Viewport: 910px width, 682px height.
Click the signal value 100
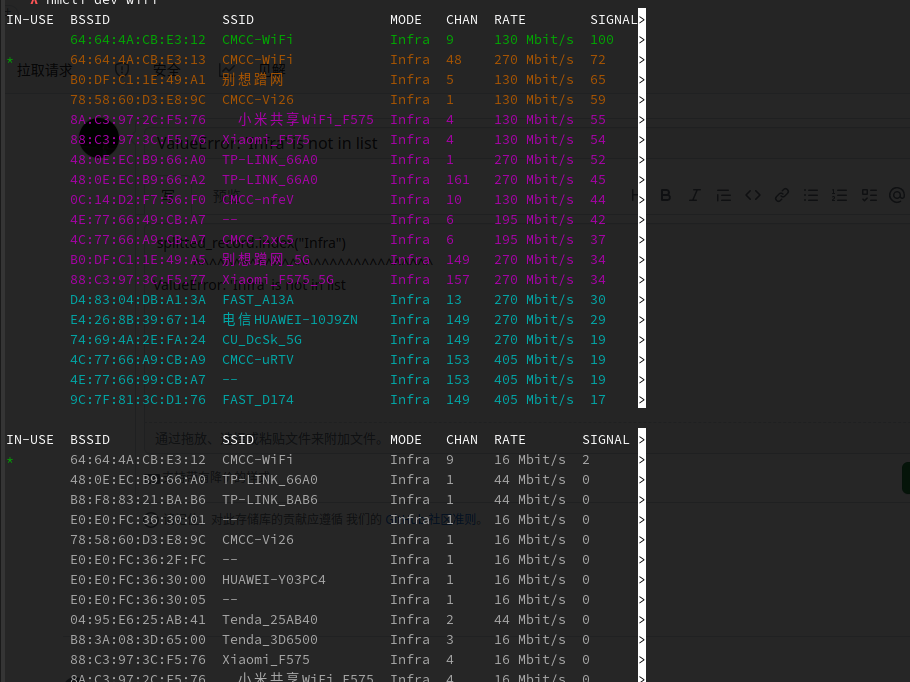click(x=602, y=39)
